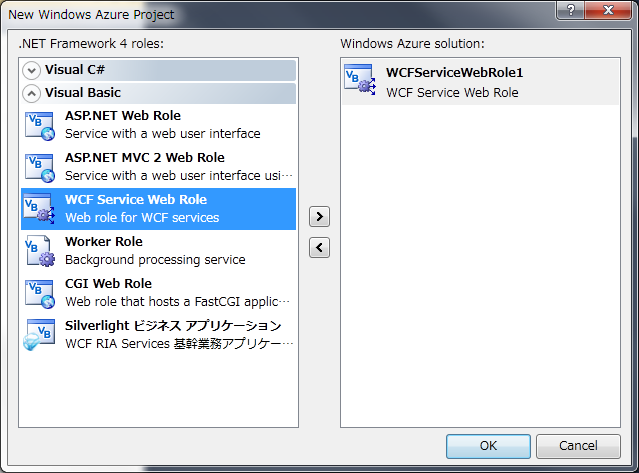639x473 pixels.
Task: Click the WCF Service Web Role gear icon in the roles list
Action: pyautogui.click(x=40, y=209)
